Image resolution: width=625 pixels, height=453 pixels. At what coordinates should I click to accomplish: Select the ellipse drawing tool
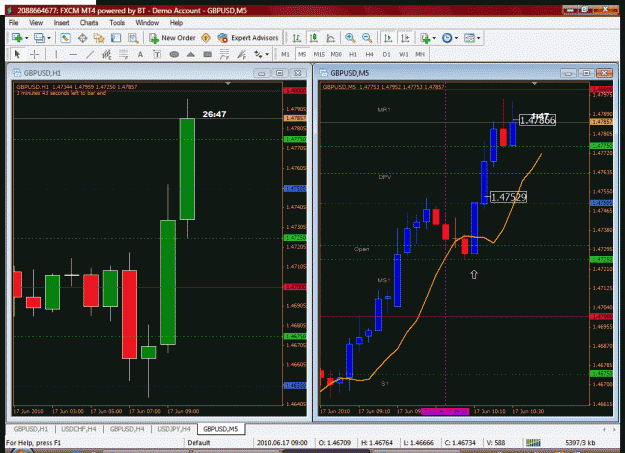point(174,54)
